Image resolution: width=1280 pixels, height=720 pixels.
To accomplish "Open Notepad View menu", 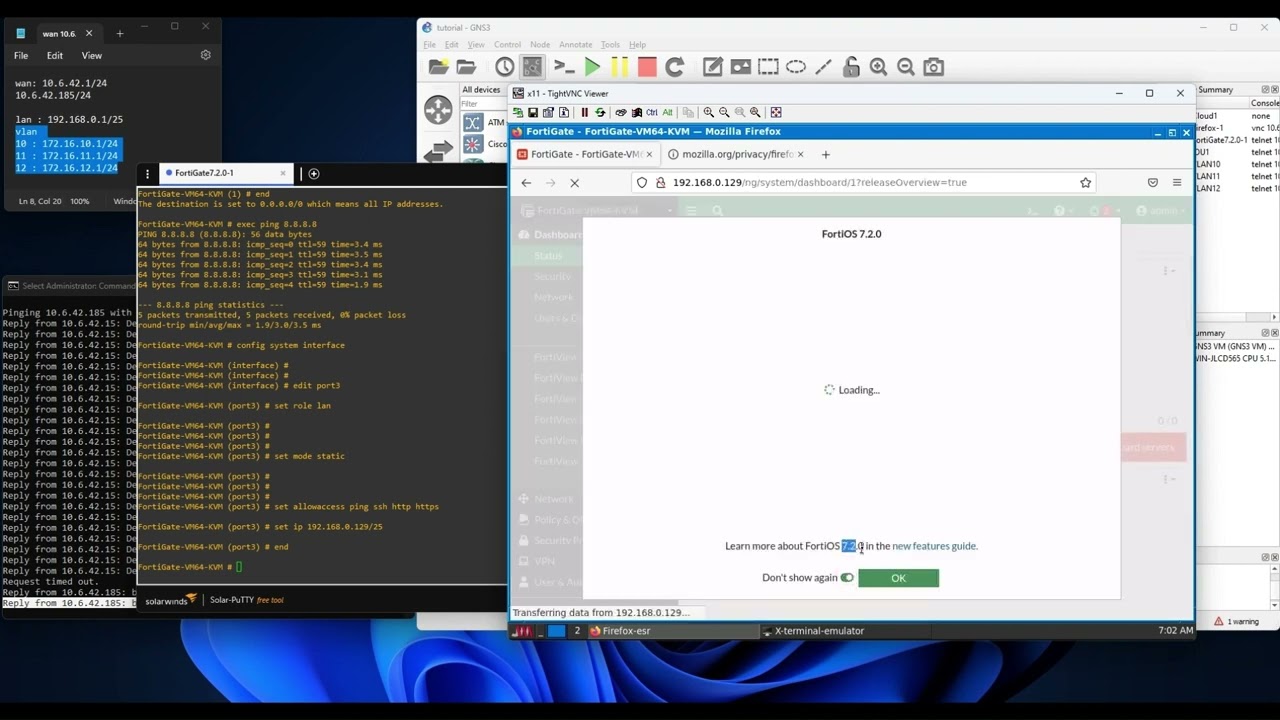I will (91, 56).
